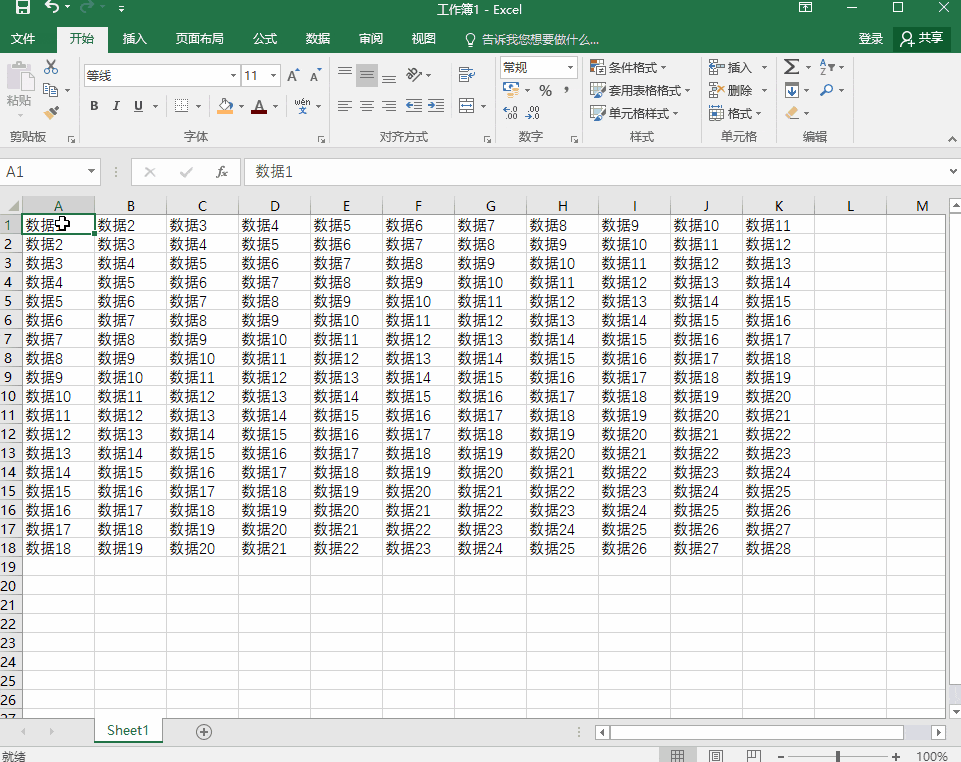Toggle Align Left horizontal alignment
The image size is (961, 762).
345,106
